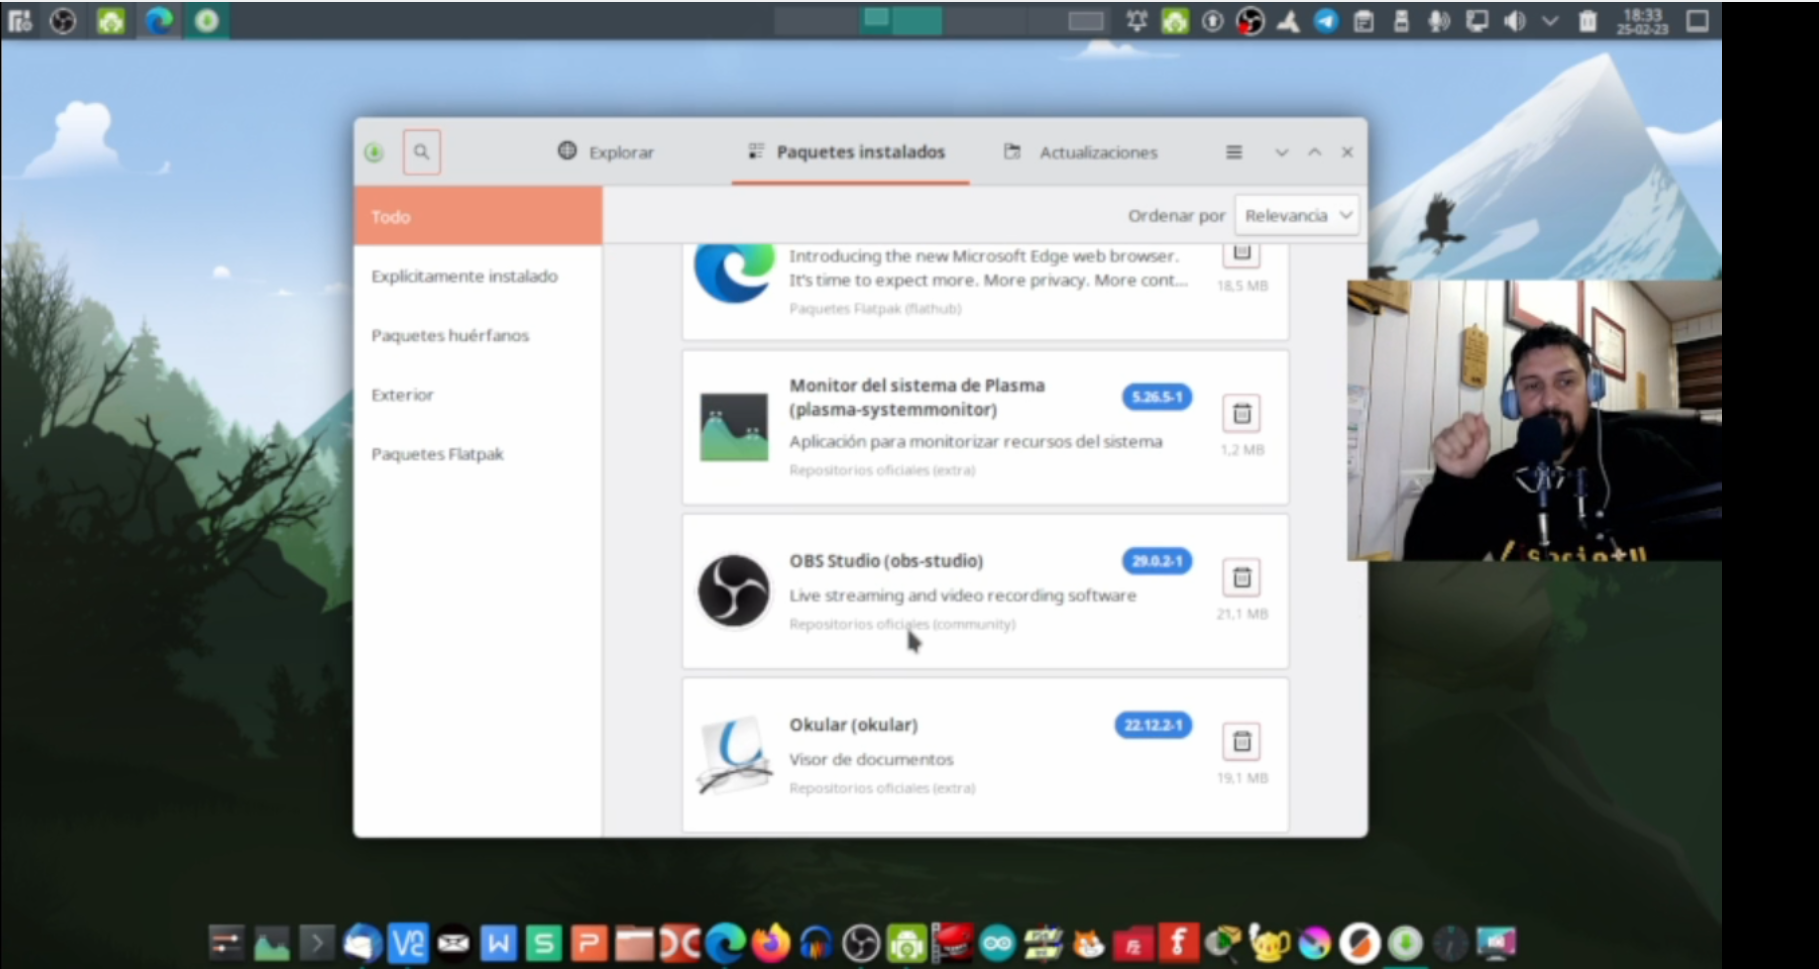The image size is (1819, 969).
Task: Expand the hidden system tray icons arrow
Action: [x=1550, y=21]
